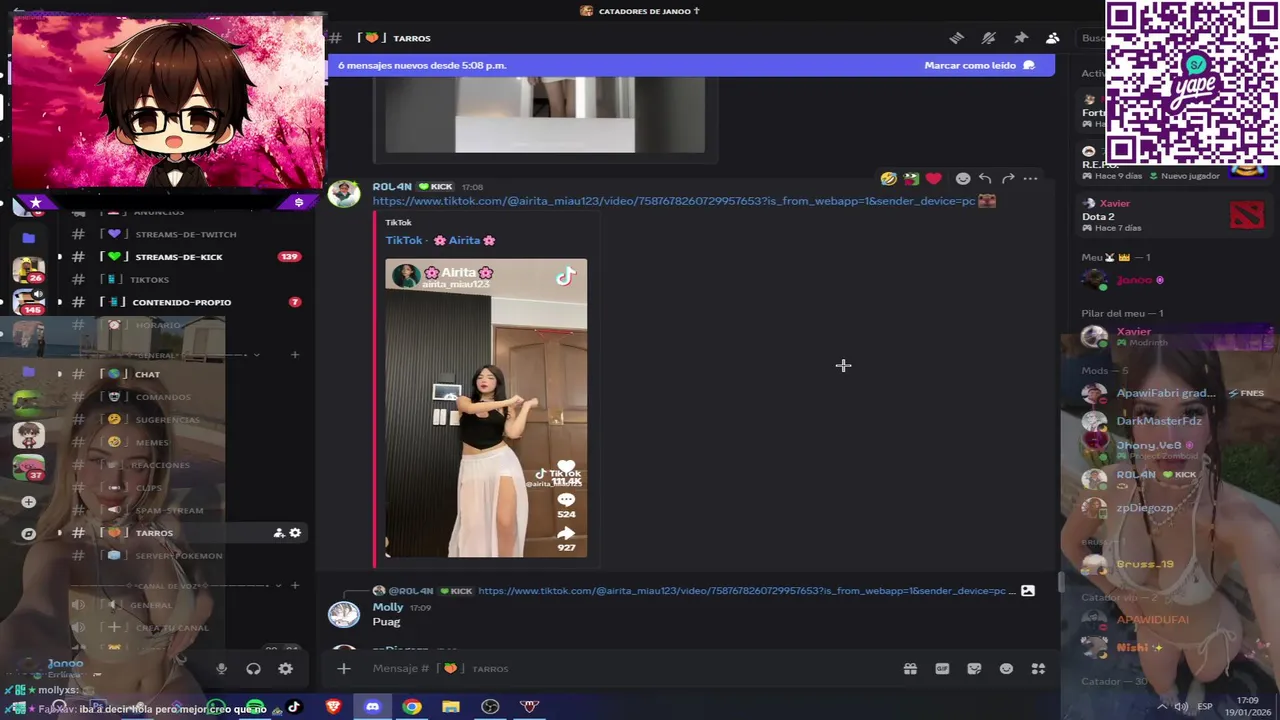Open the emoji picker in message bar

(1006, 668)
